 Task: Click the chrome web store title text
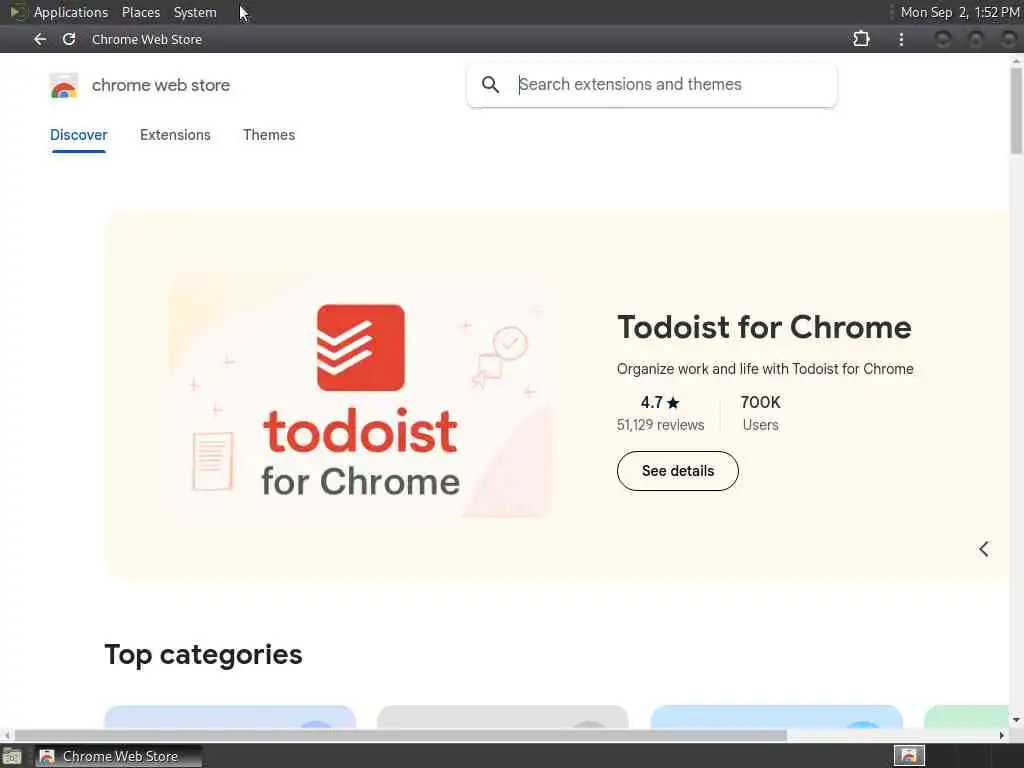point(161,85)
